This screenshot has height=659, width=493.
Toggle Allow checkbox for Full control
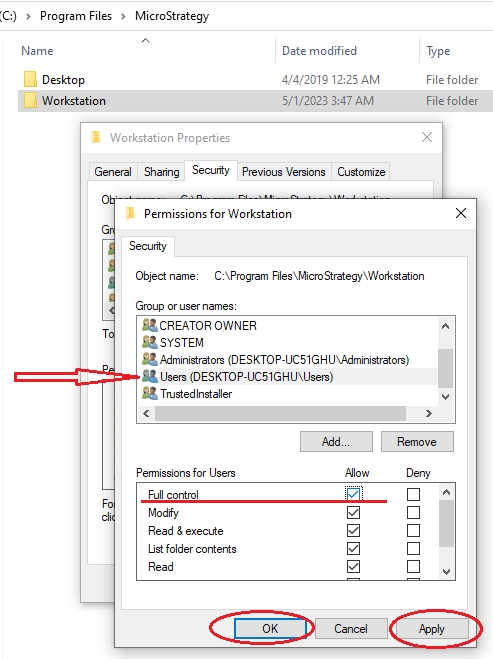(353, 494)
